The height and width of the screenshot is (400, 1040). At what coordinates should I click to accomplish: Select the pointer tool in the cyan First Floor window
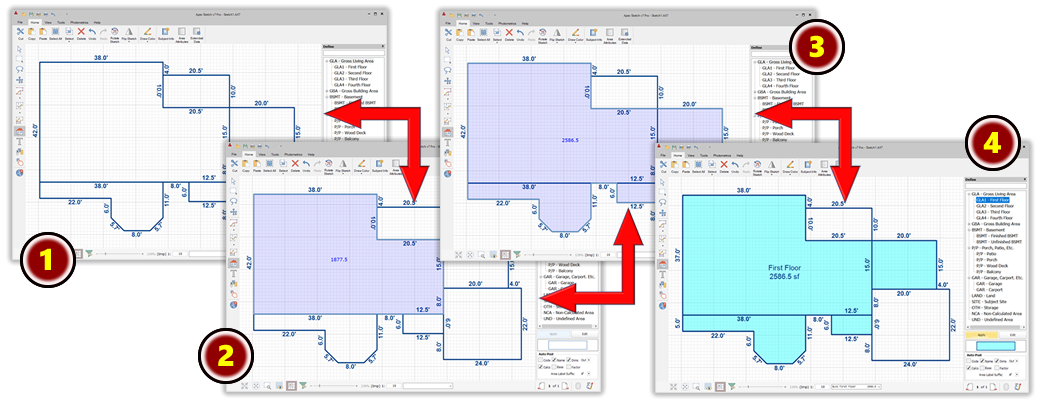click(662, 182)
